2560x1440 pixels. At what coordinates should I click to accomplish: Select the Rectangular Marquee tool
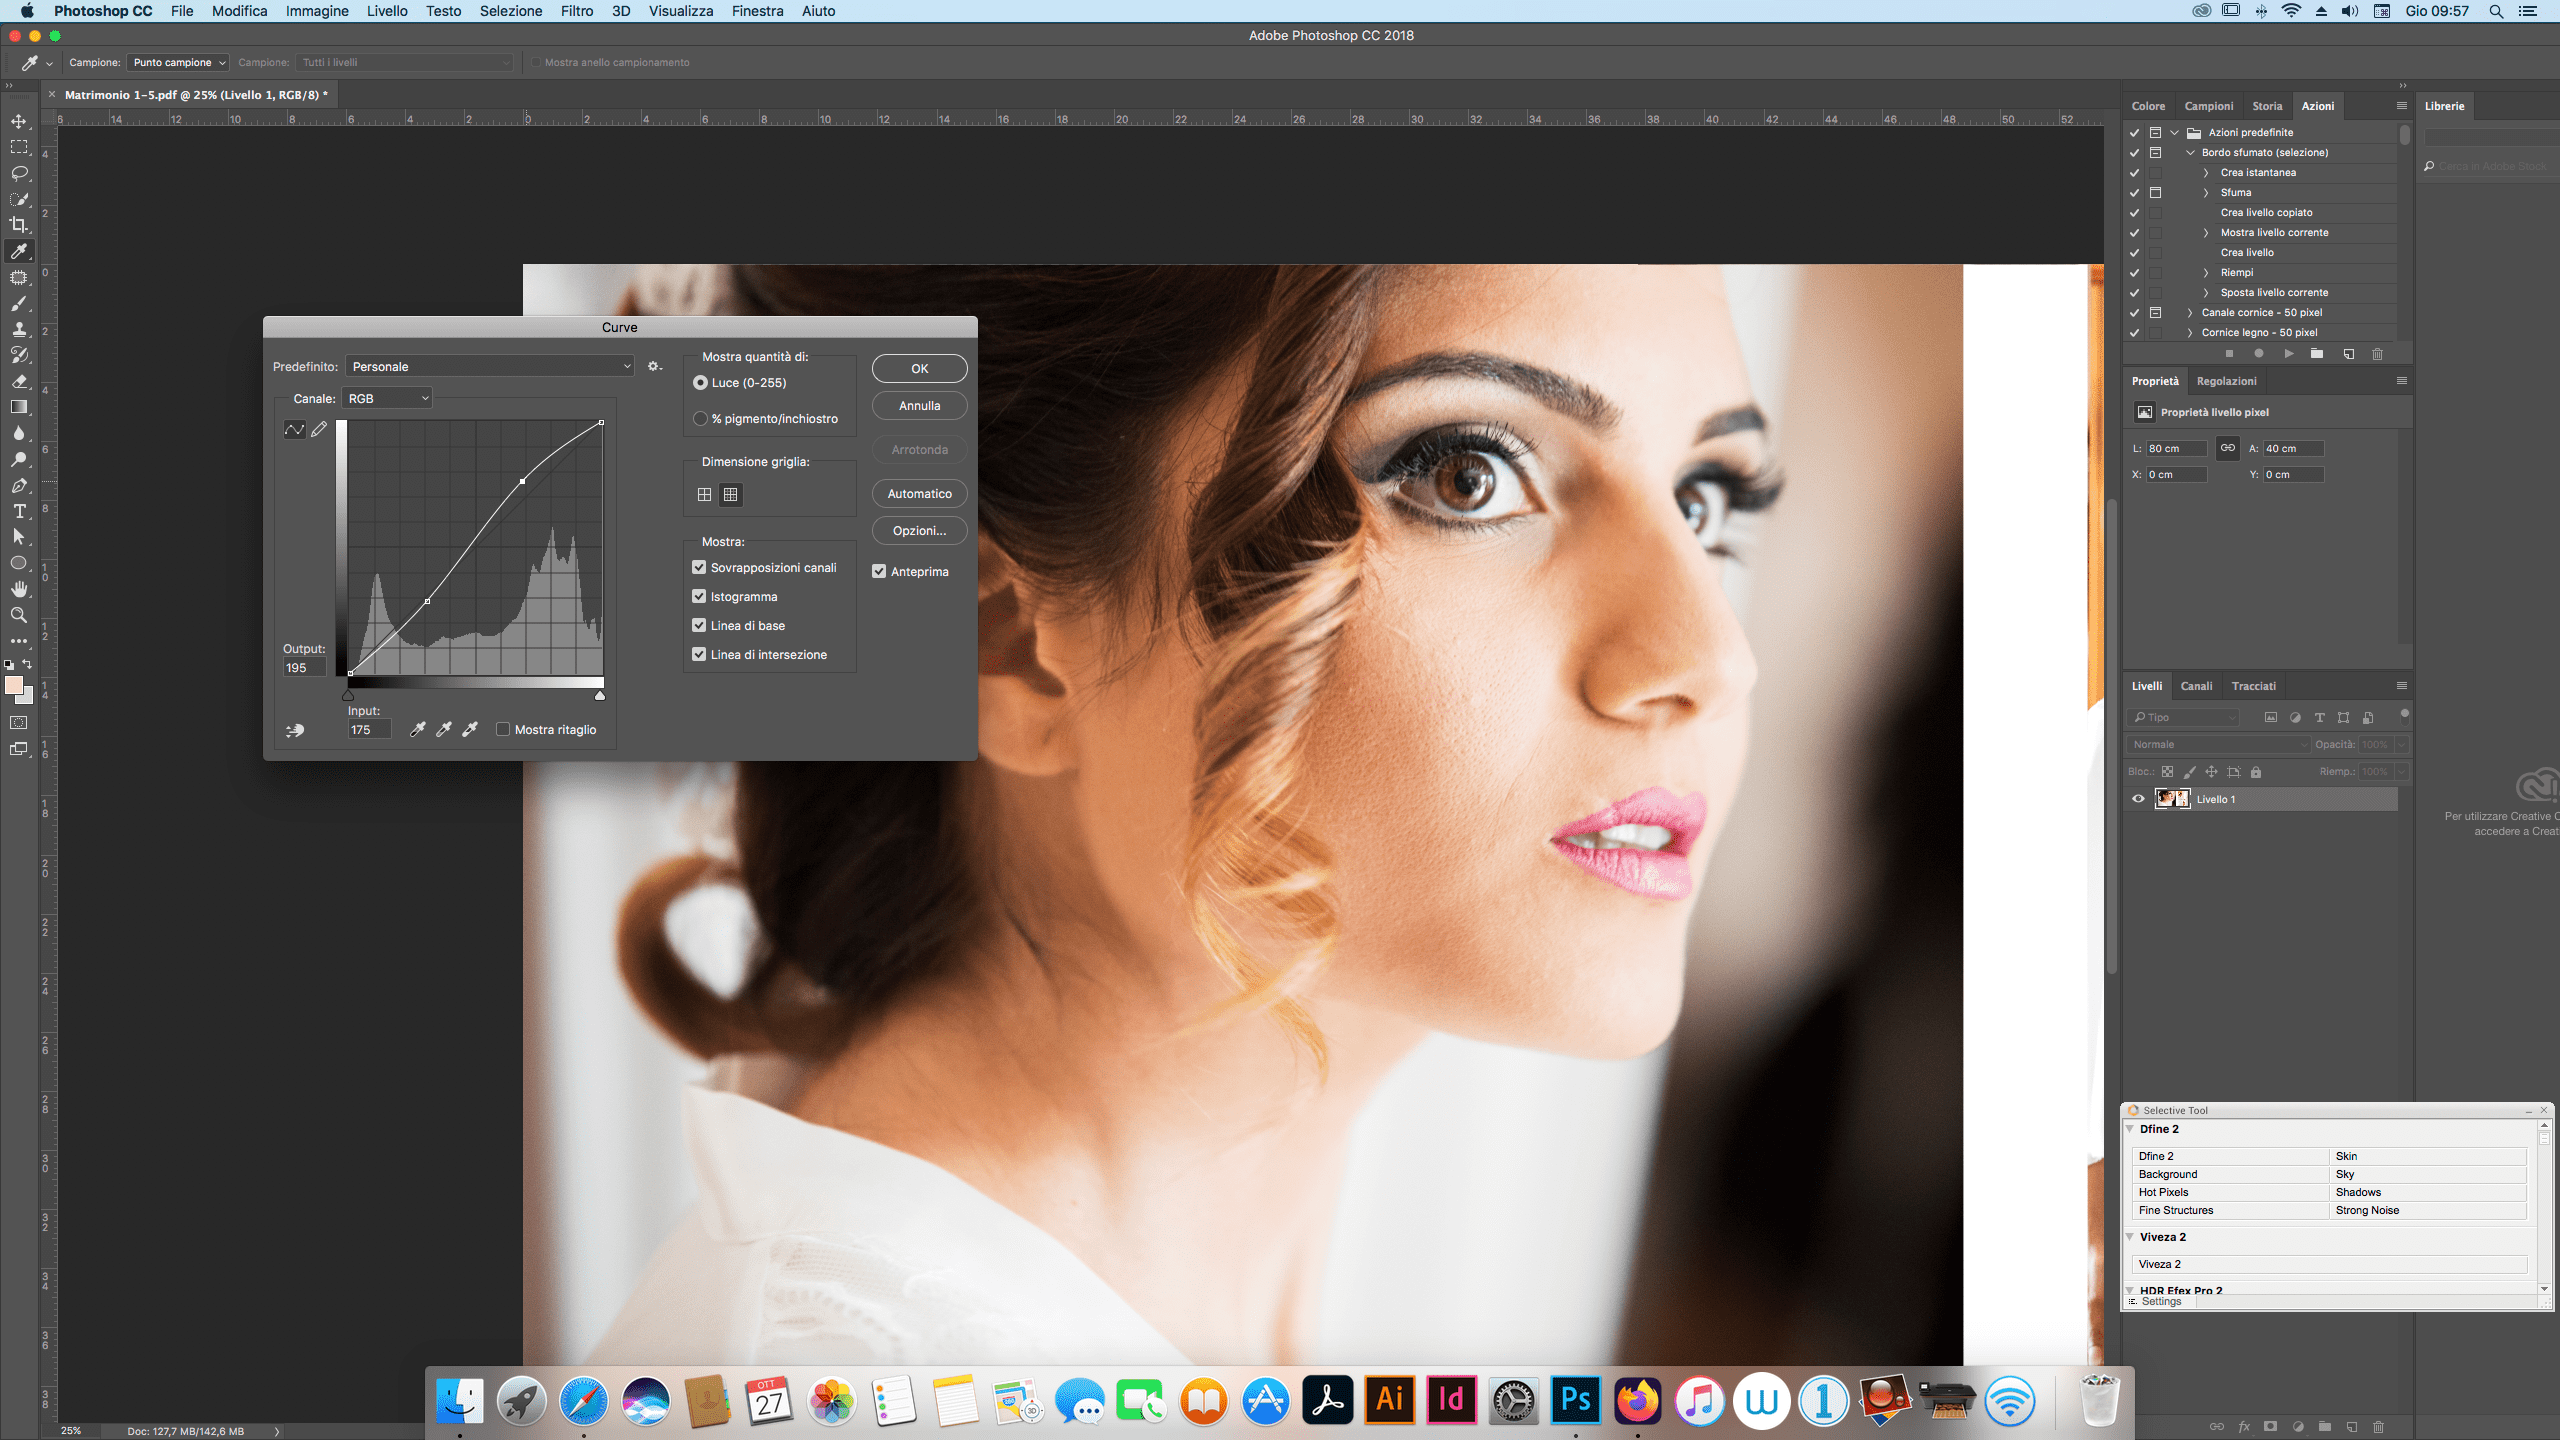(x=19, y=147)
